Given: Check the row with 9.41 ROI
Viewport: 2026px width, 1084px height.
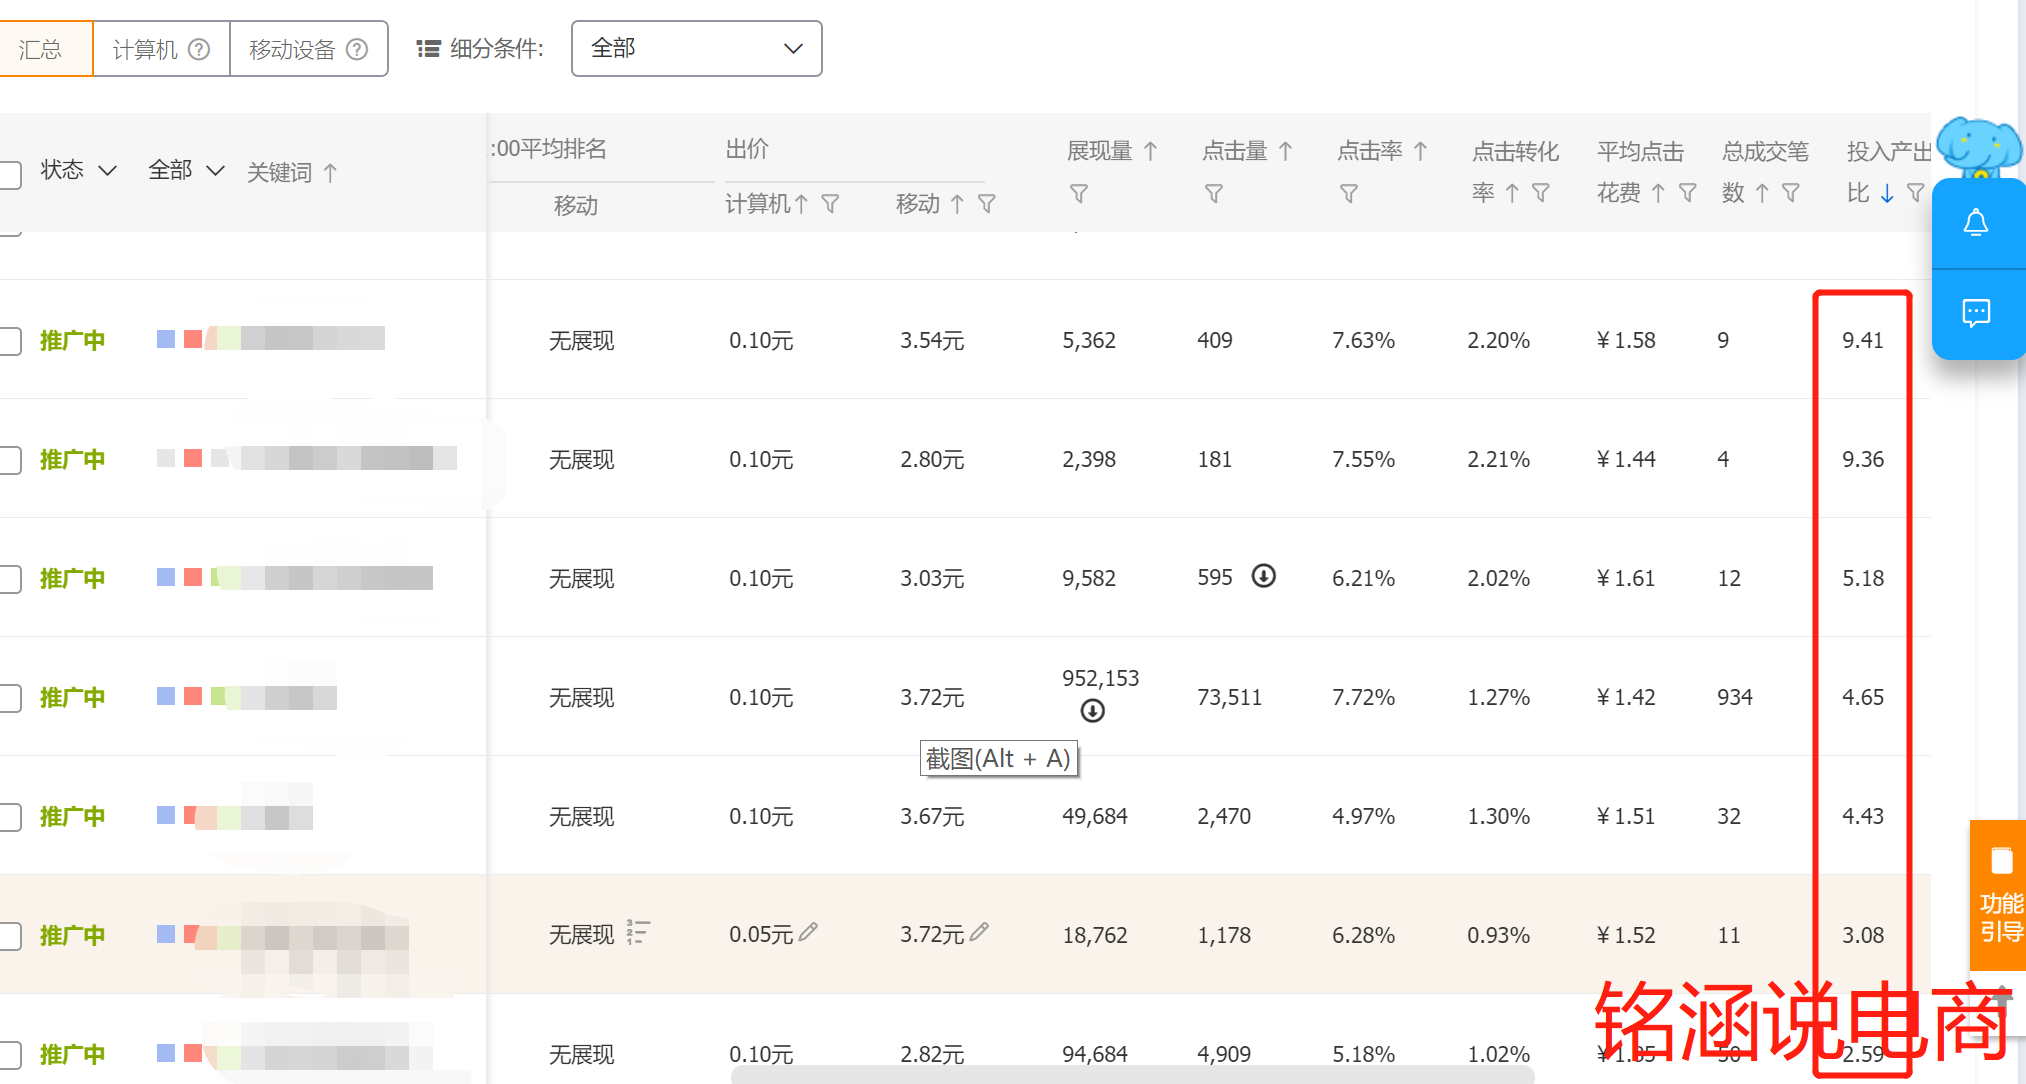Looking at the screenshot, I should tap(10, 341).
